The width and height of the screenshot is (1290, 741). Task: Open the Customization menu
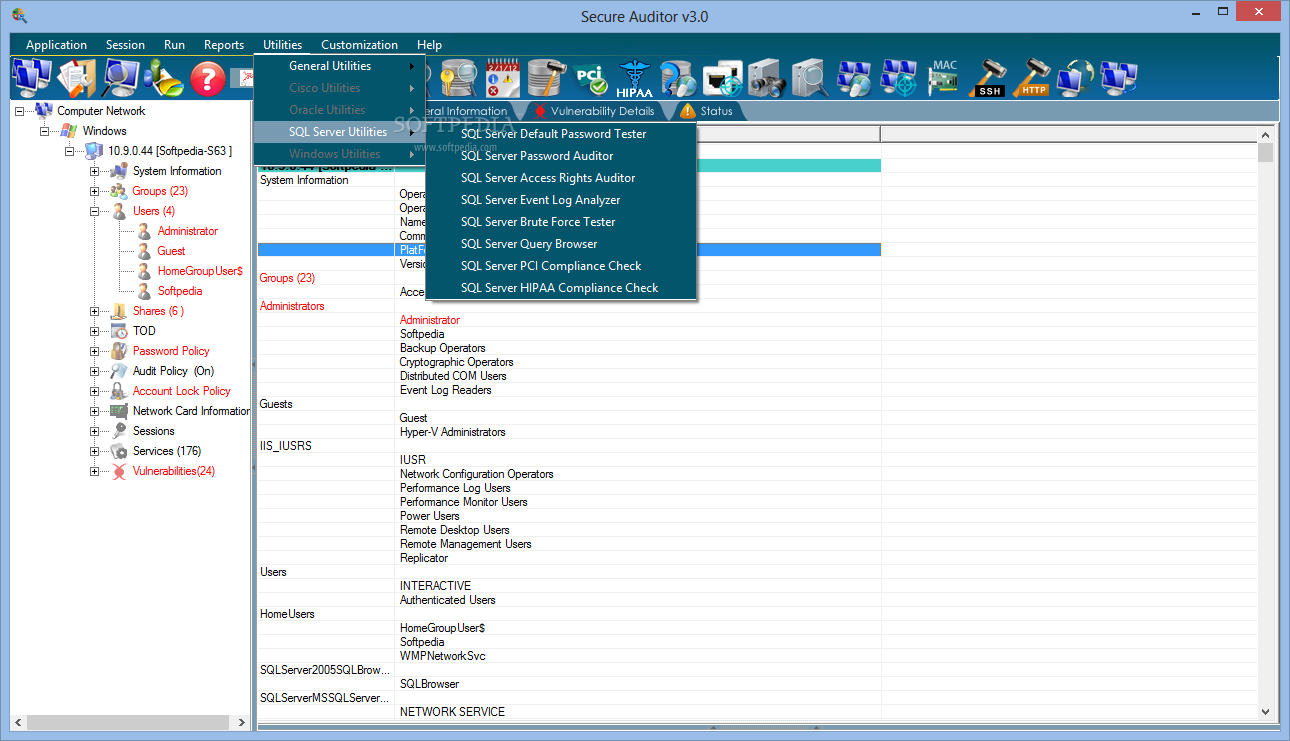359,45
